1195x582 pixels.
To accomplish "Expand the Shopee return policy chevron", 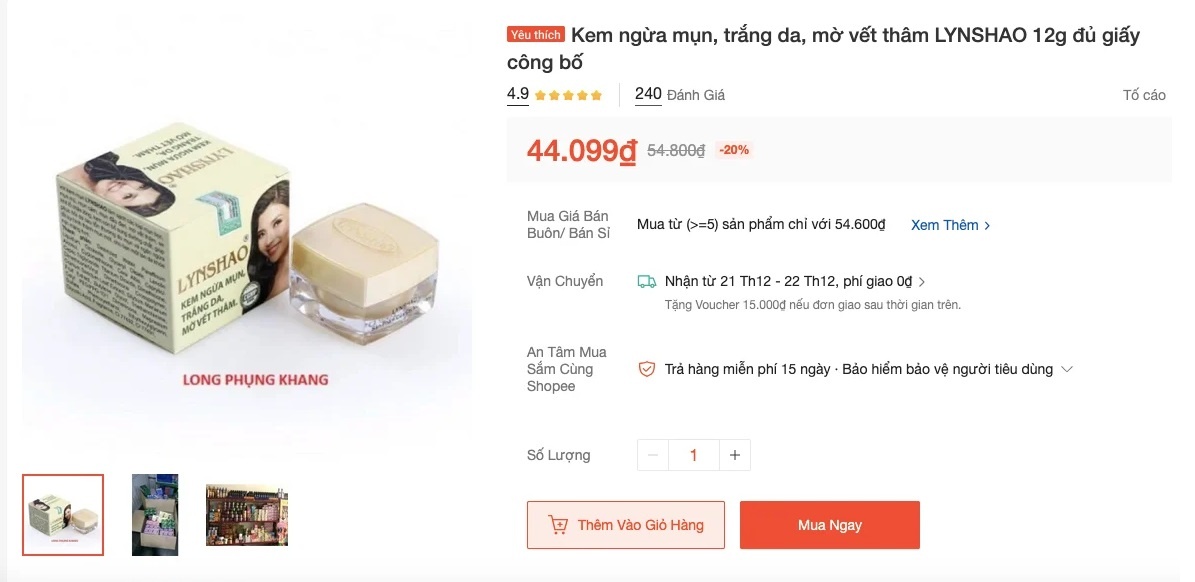I will pos(1067,369).
